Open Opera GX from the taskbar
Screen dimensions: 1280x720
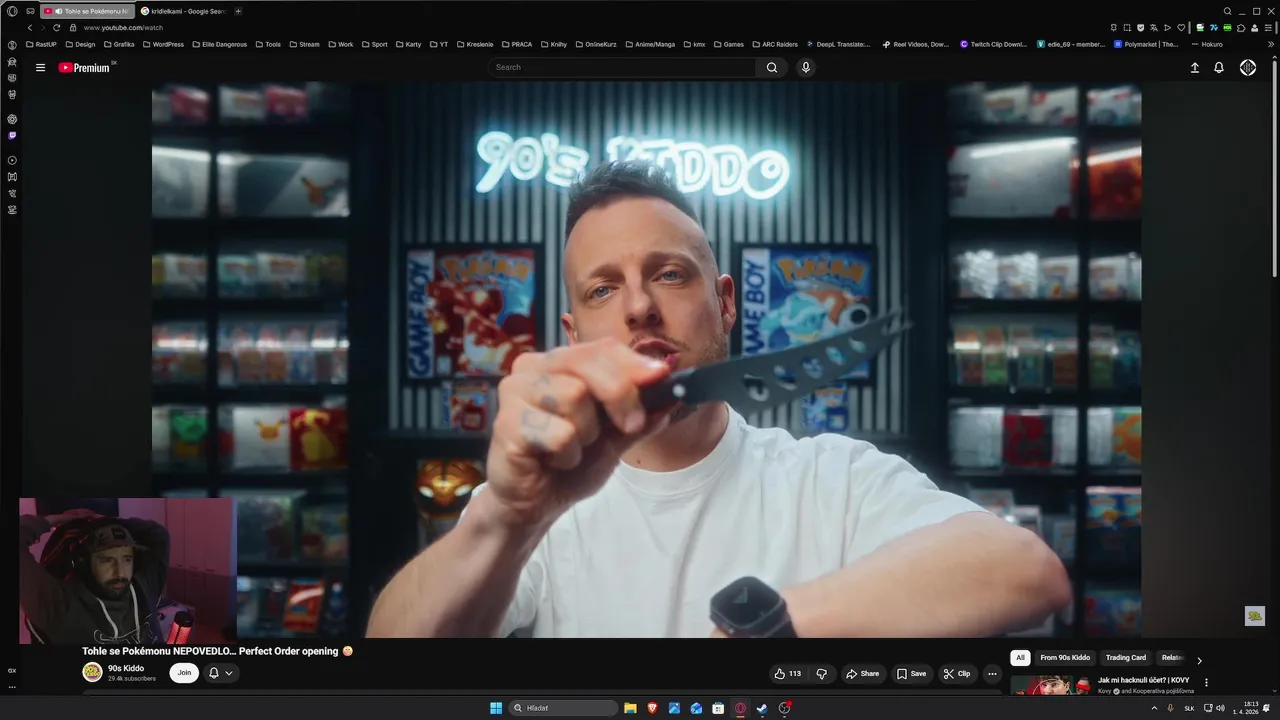tap(740, 708)
